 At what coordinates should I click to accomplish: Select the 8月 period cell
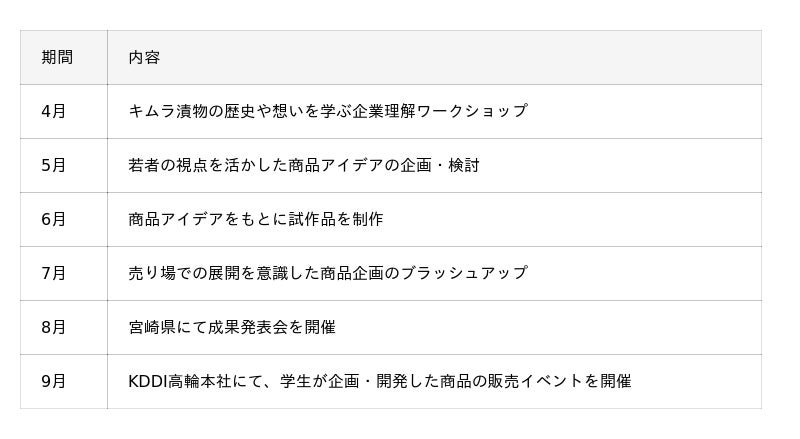click(x=54, y=328)
